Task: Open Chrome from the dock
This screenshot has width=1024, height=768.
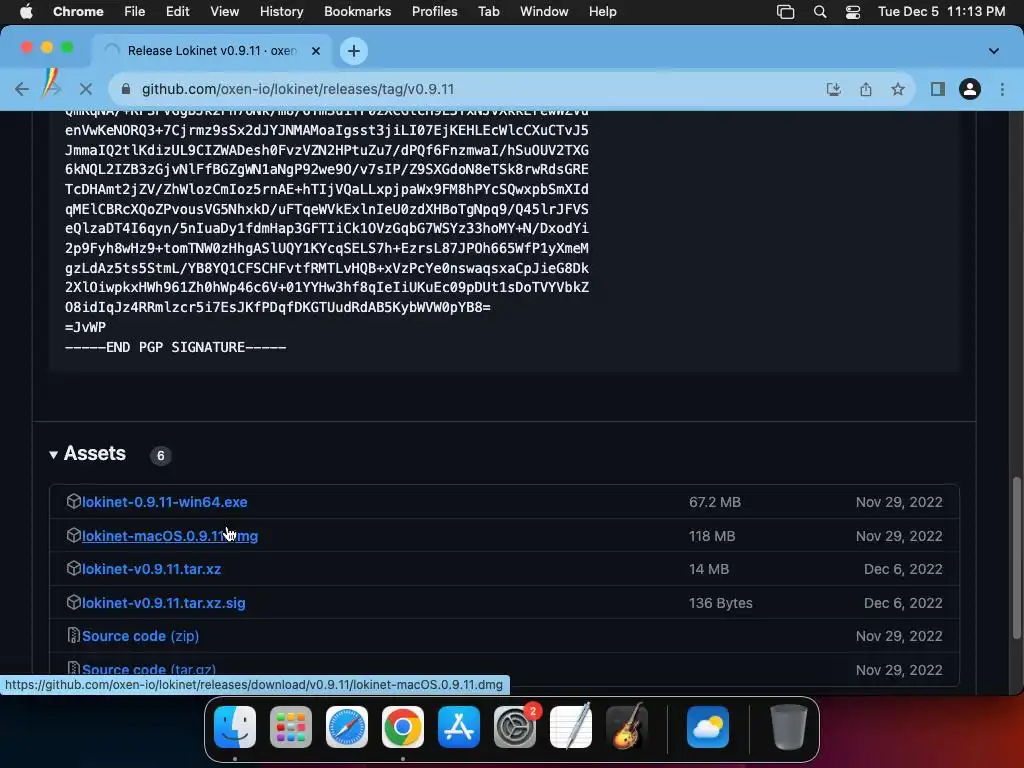Action: point(403,726)
